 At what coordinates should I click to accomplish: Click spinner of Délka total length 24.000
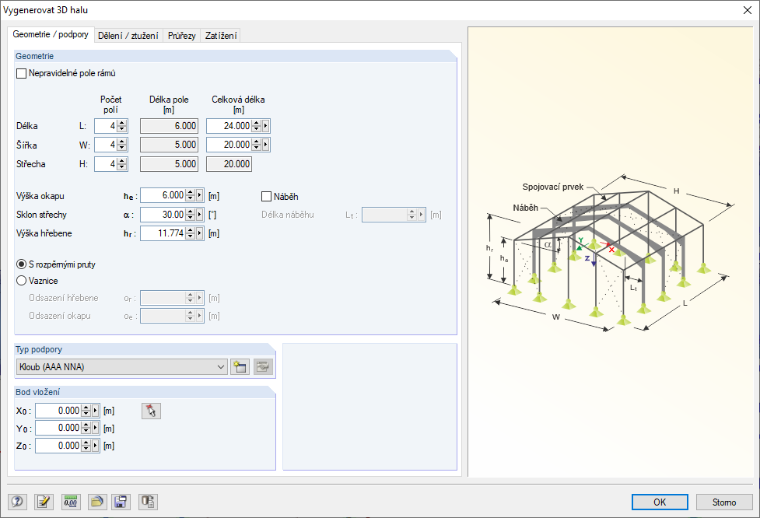[256, 126]
